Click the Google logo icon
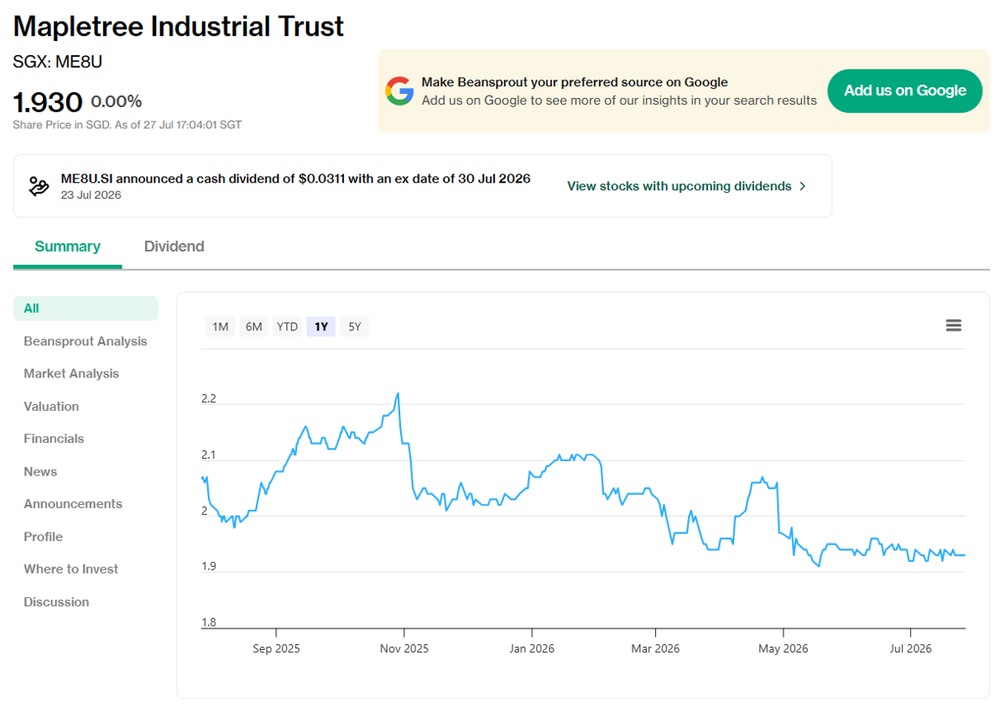Image resolution: width=1000 pixels, height=706 pixels. [399, 91]
